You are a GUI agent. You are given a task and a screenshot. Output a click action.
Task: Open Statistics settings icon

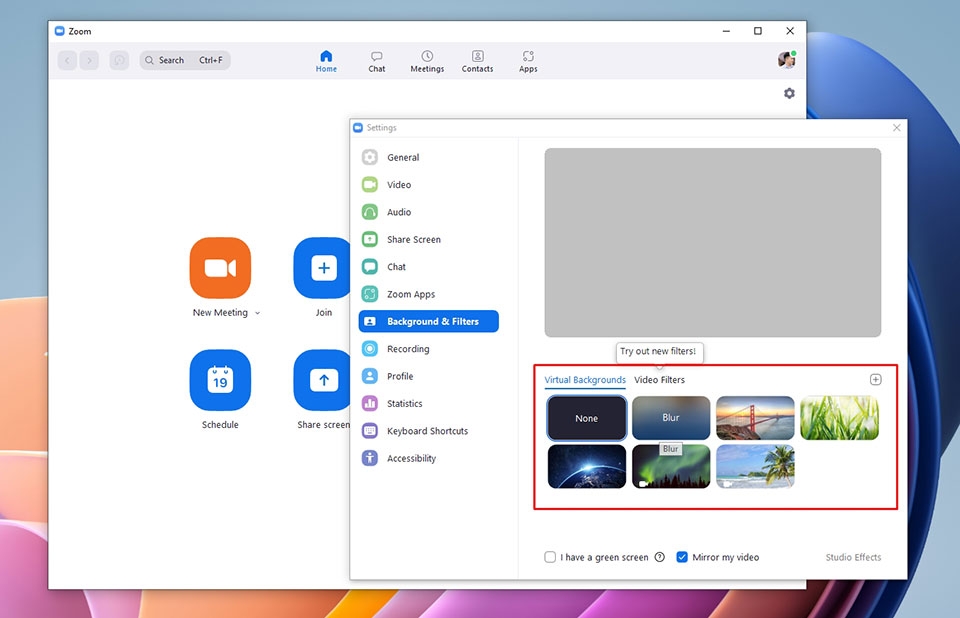coord(370,403)
